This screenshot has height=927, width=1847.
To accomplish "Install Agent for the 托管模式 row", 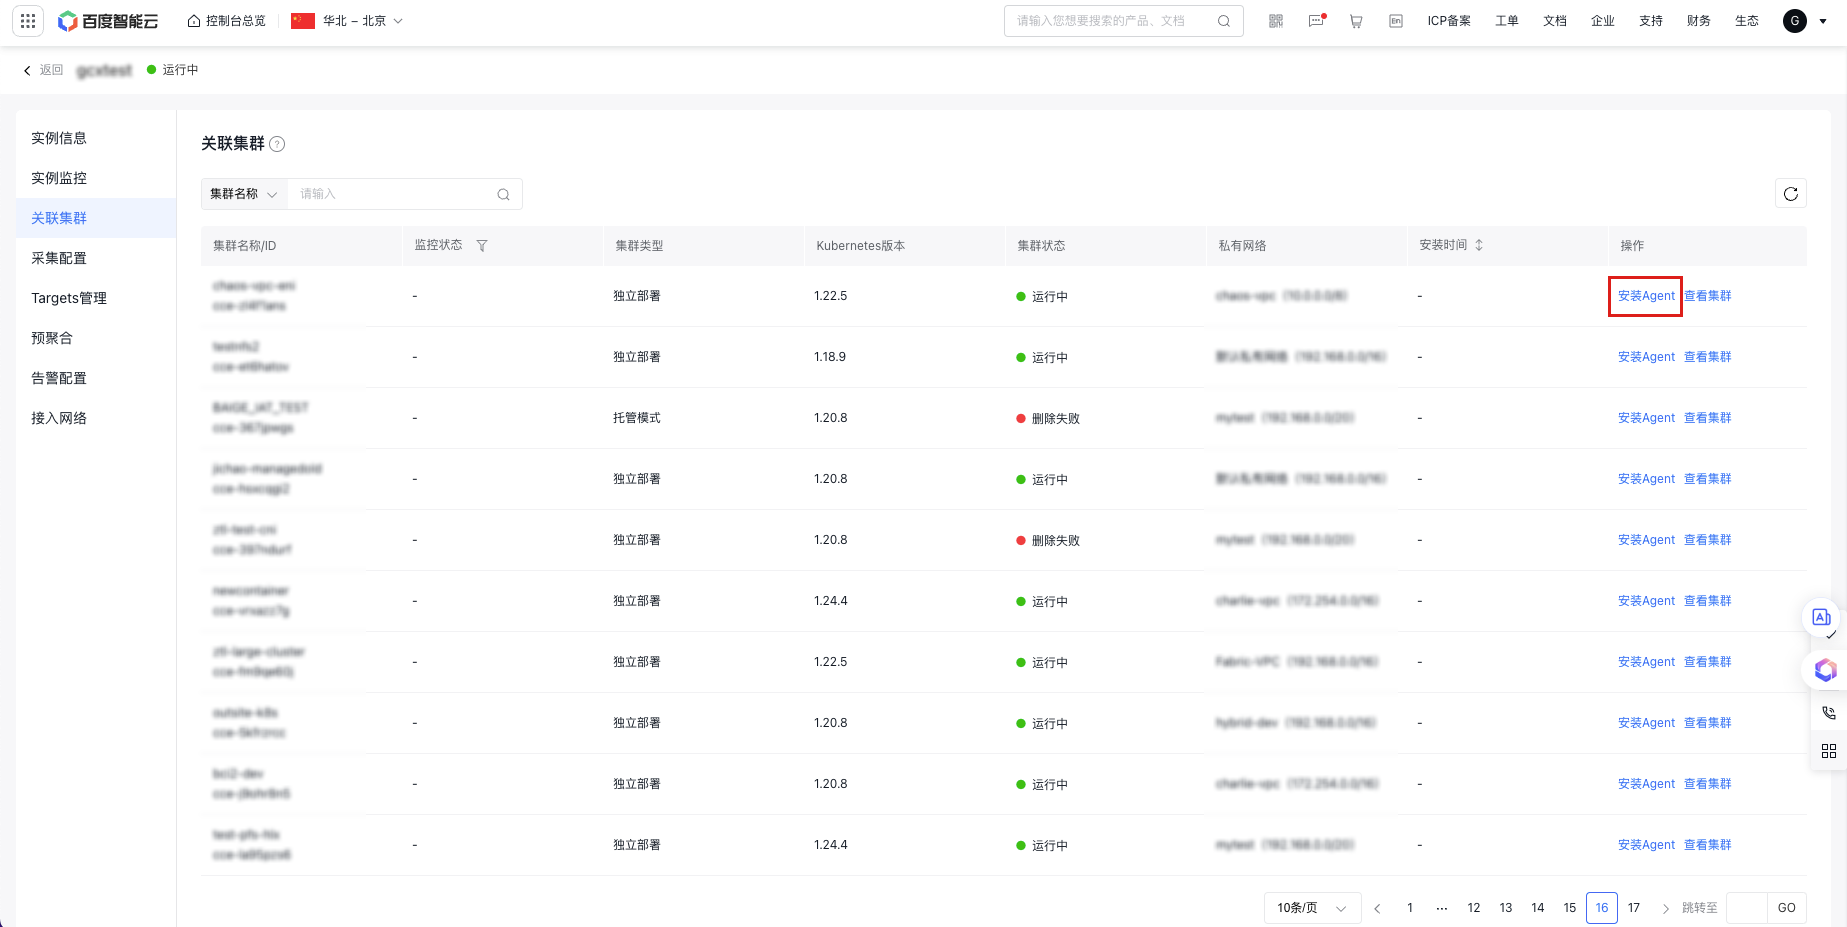I will point(1646,418).
